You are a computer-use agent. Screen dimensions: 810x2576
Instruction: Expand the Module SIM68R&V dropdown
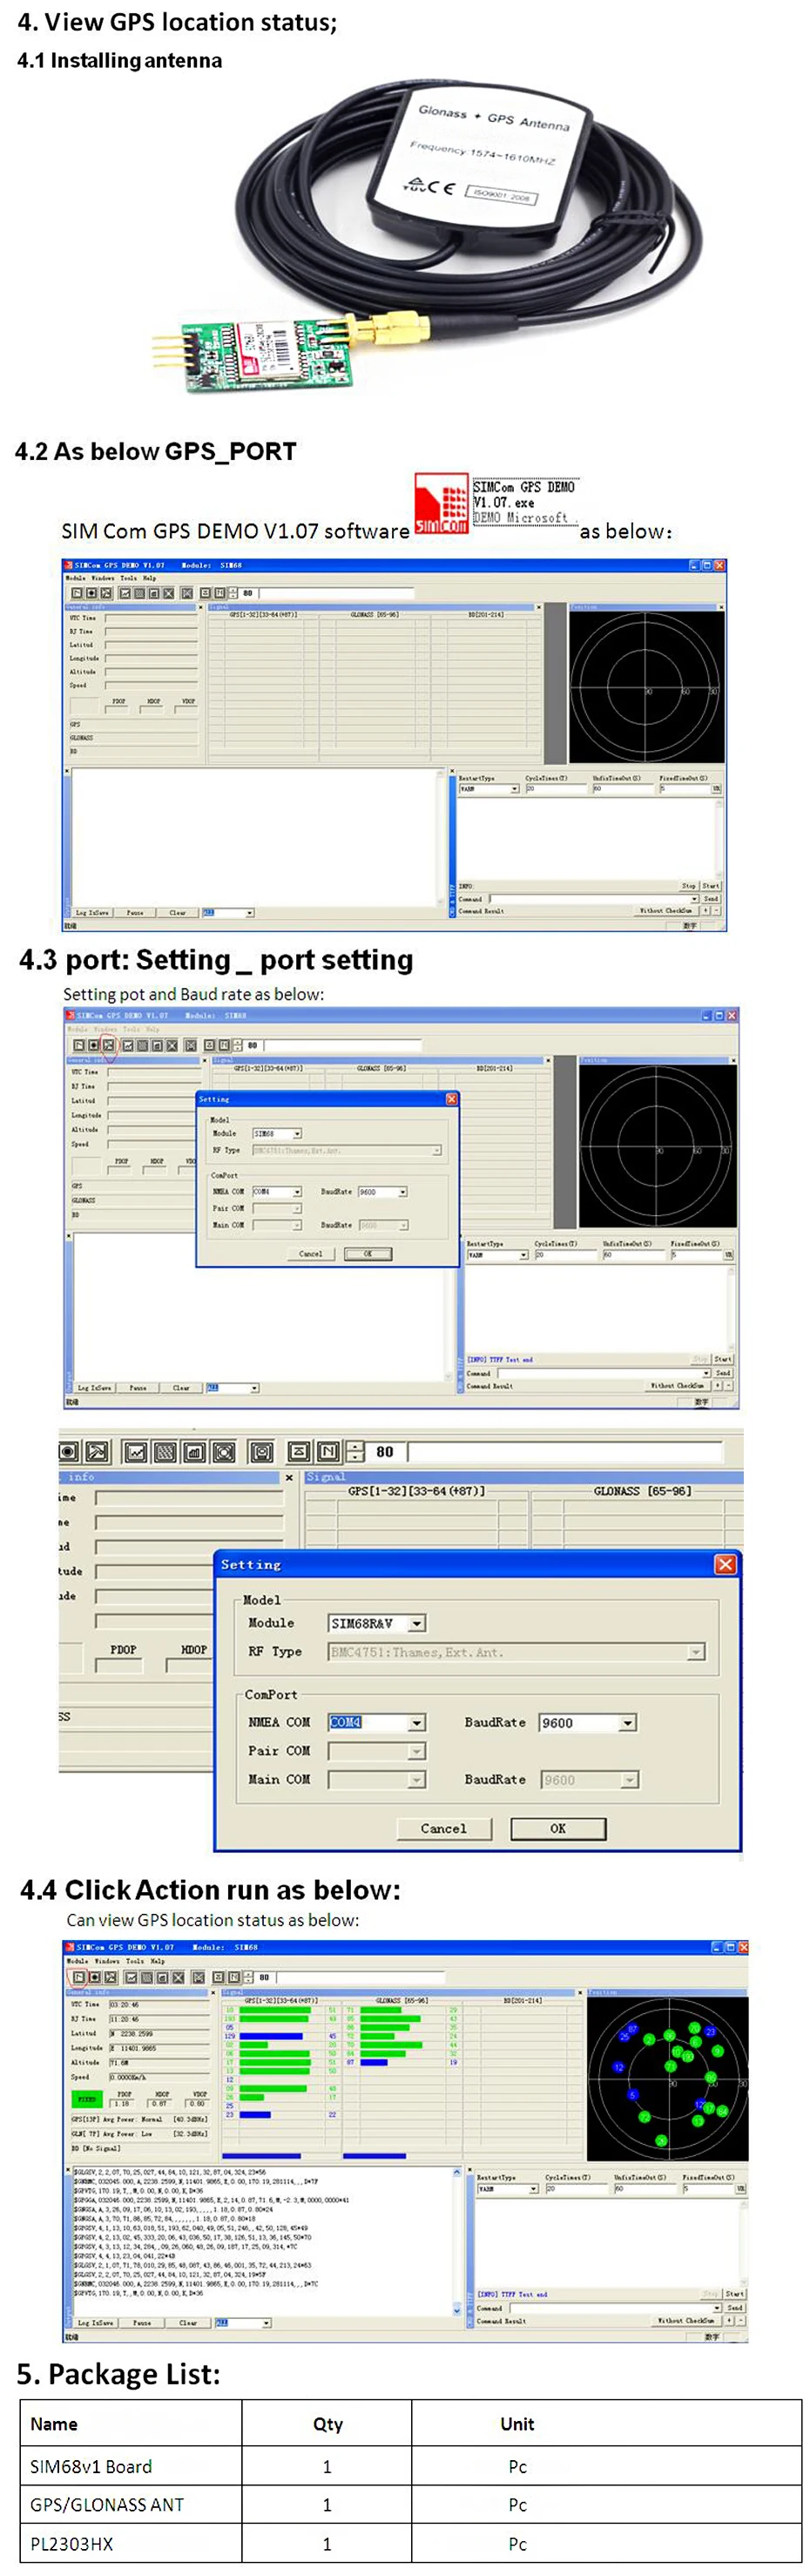point(417,1623)
